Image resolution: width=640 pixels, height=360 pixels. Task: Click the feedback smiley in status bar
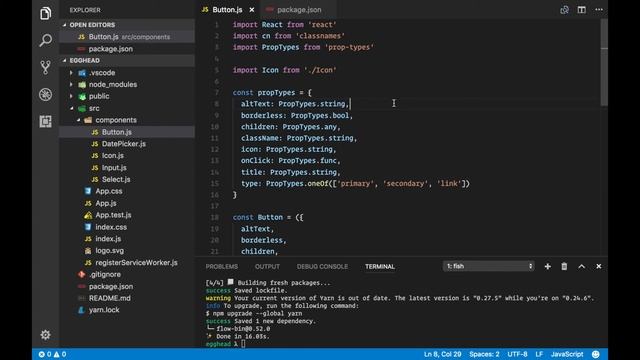pos(596,354)
